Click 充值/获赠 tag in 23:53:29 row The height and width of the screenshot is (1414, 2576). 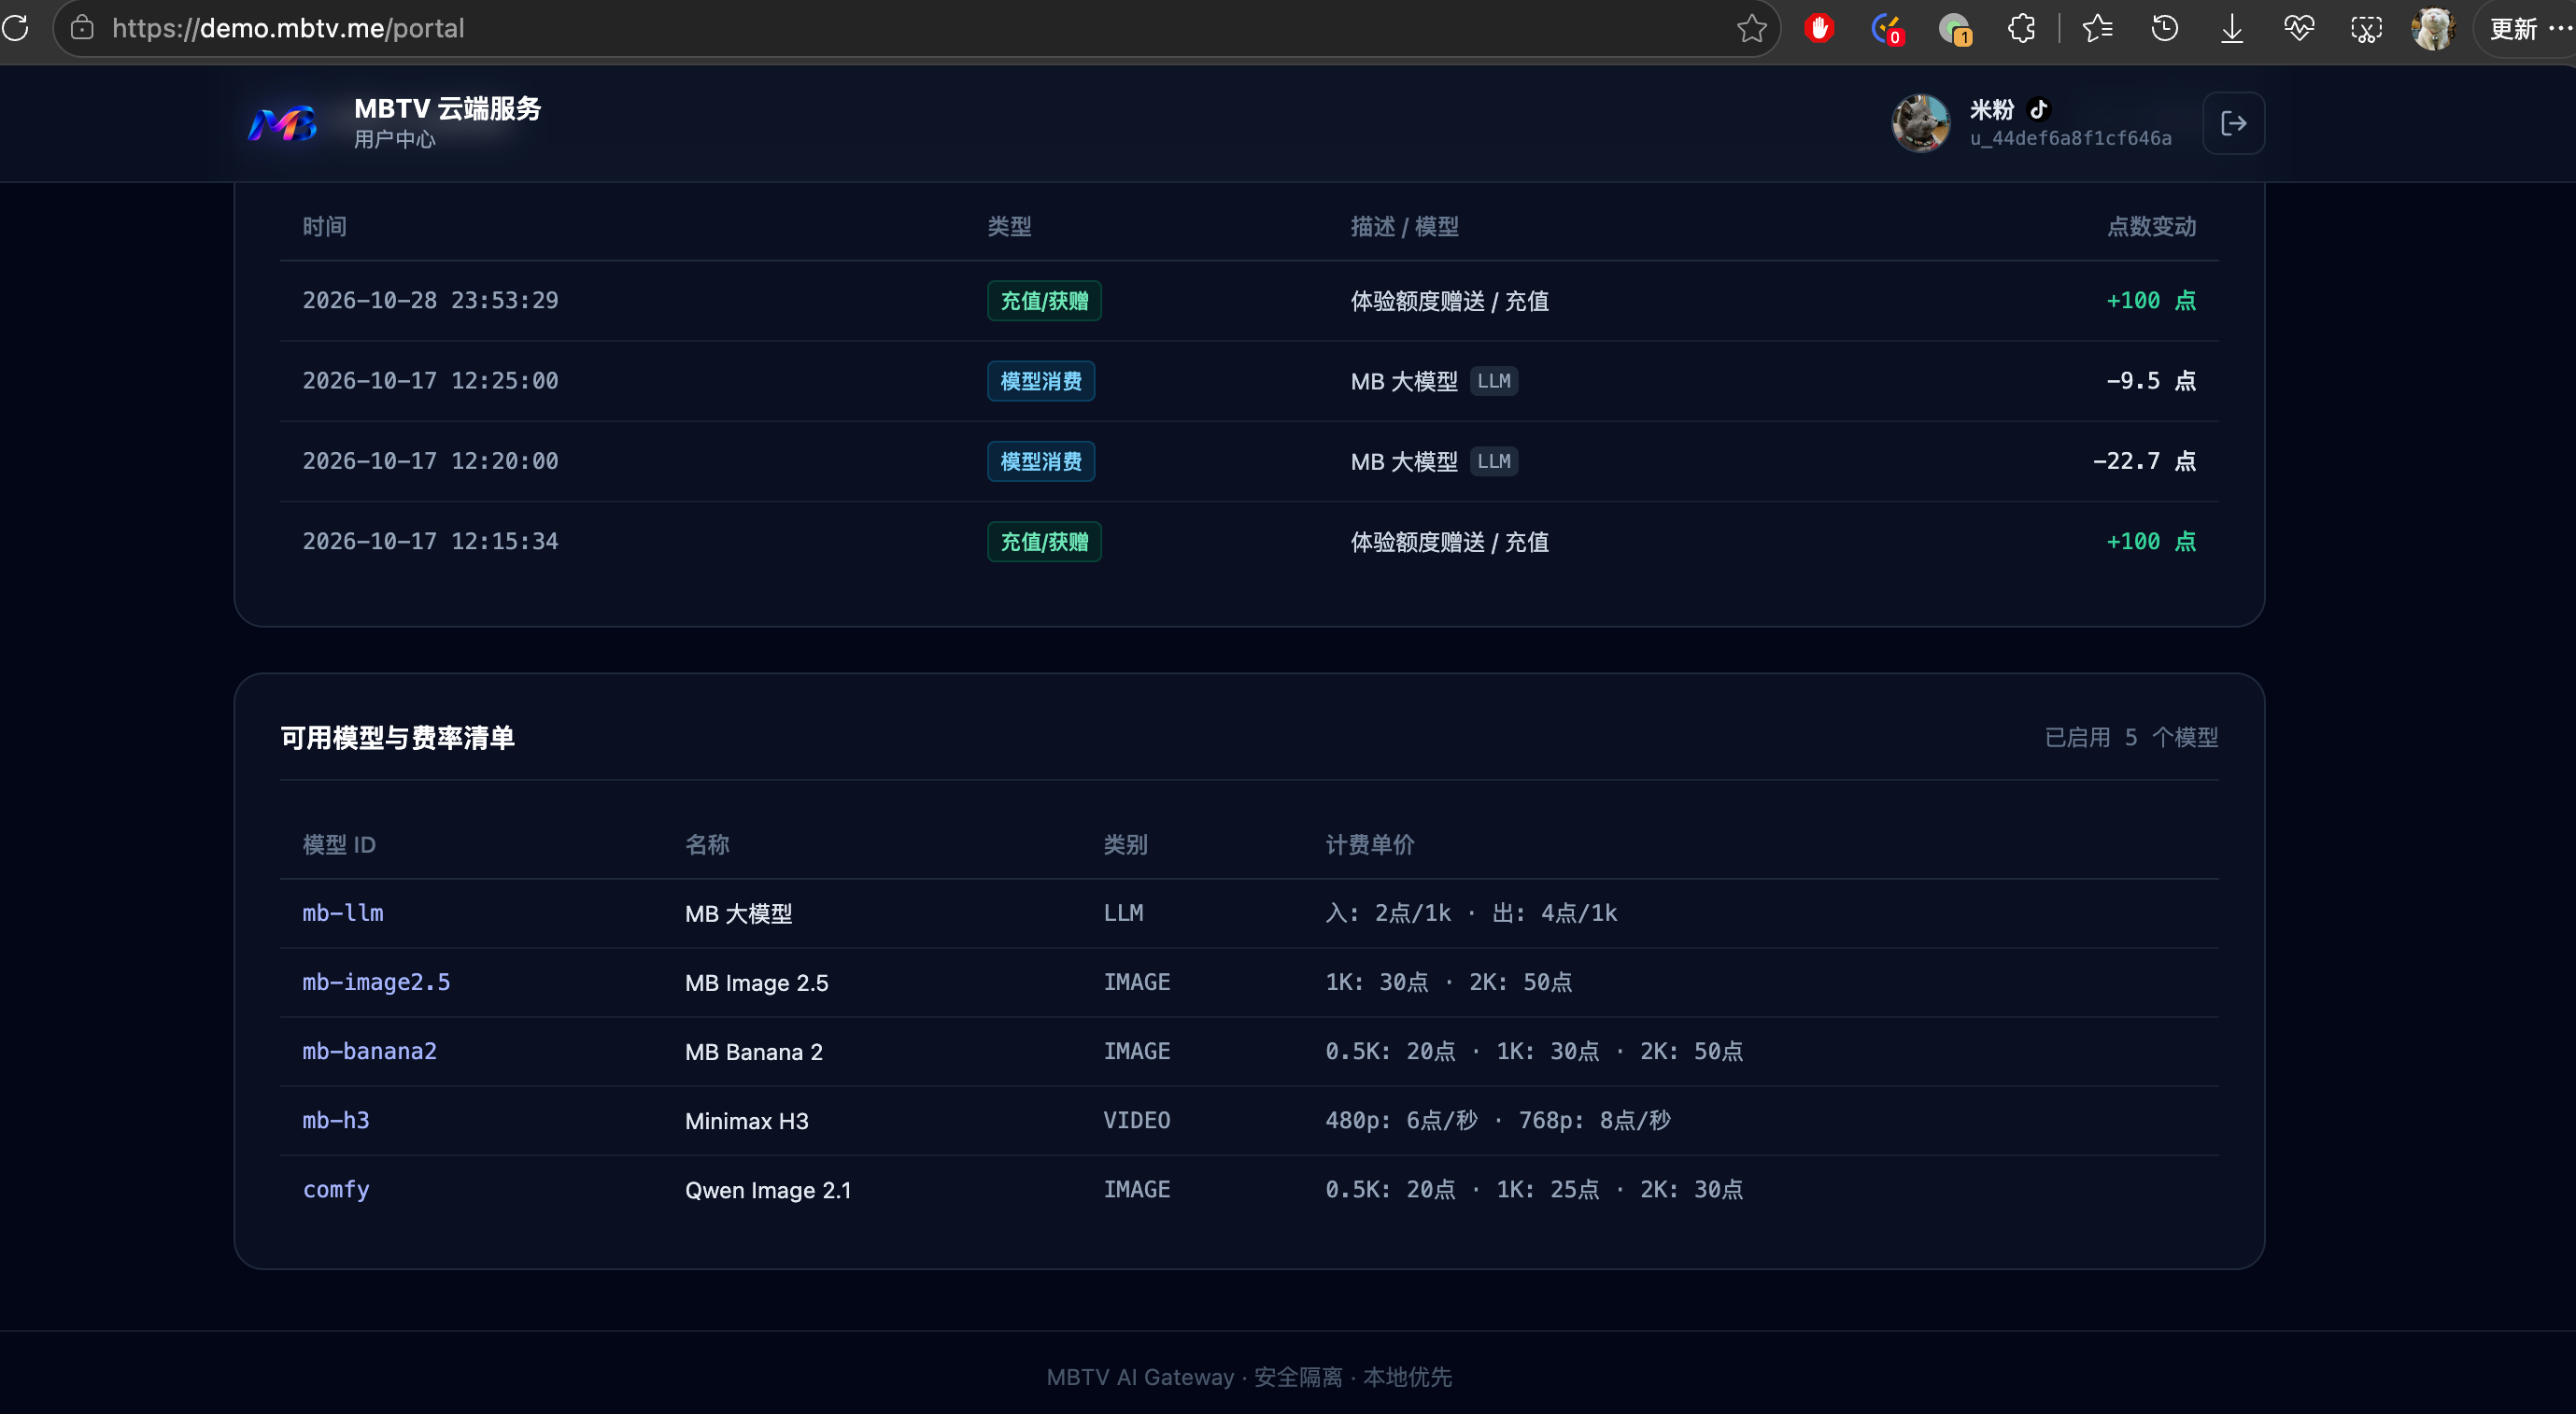click(x=1044, y=301)
